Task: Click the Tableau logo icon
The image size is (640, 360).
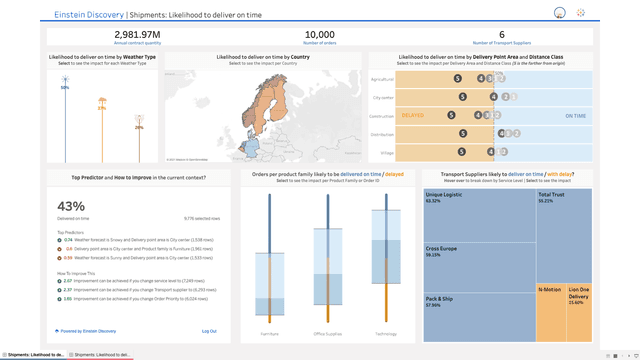Action: (580, 13)
